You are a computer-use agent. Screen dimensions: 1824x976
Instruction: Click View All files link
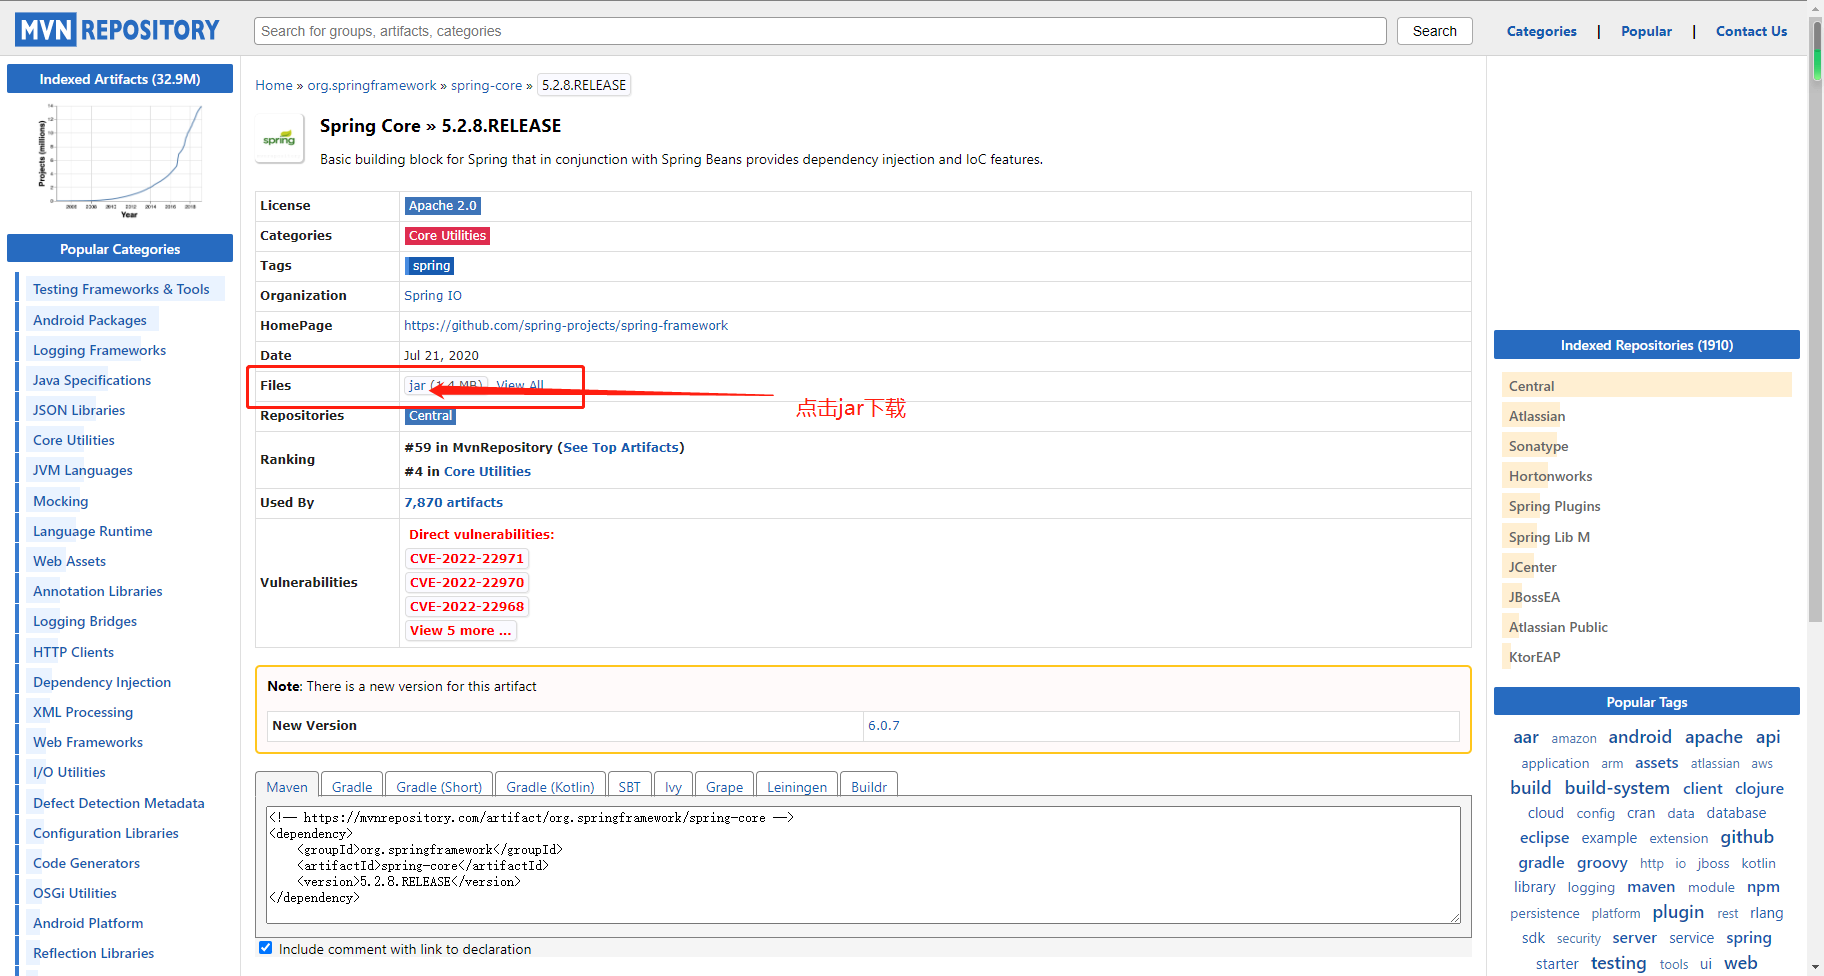click(520, 385)
